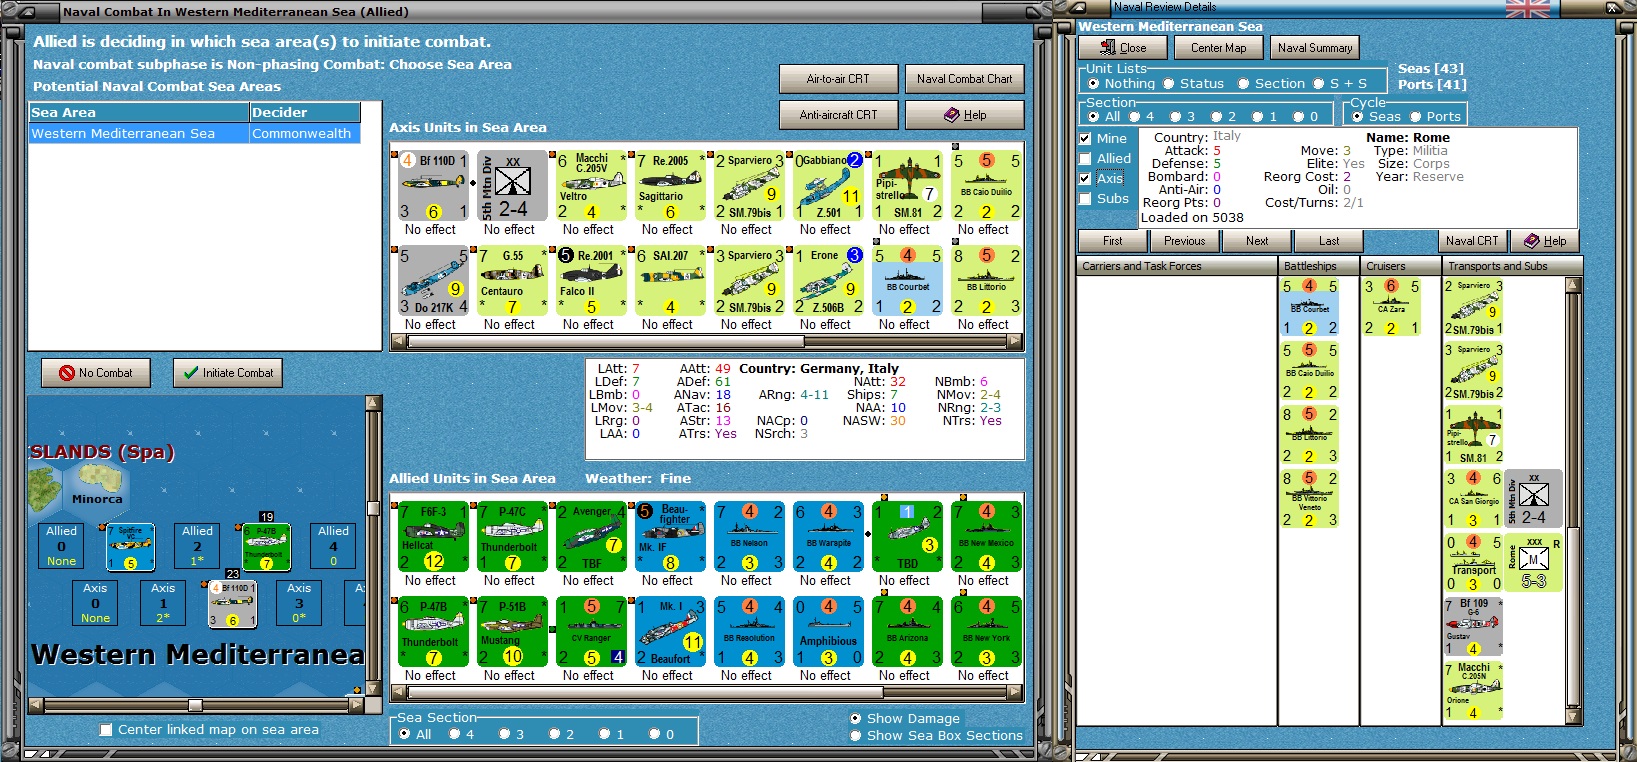
Task: Select BB Littorio in Axis Units list
Action: 987,281
